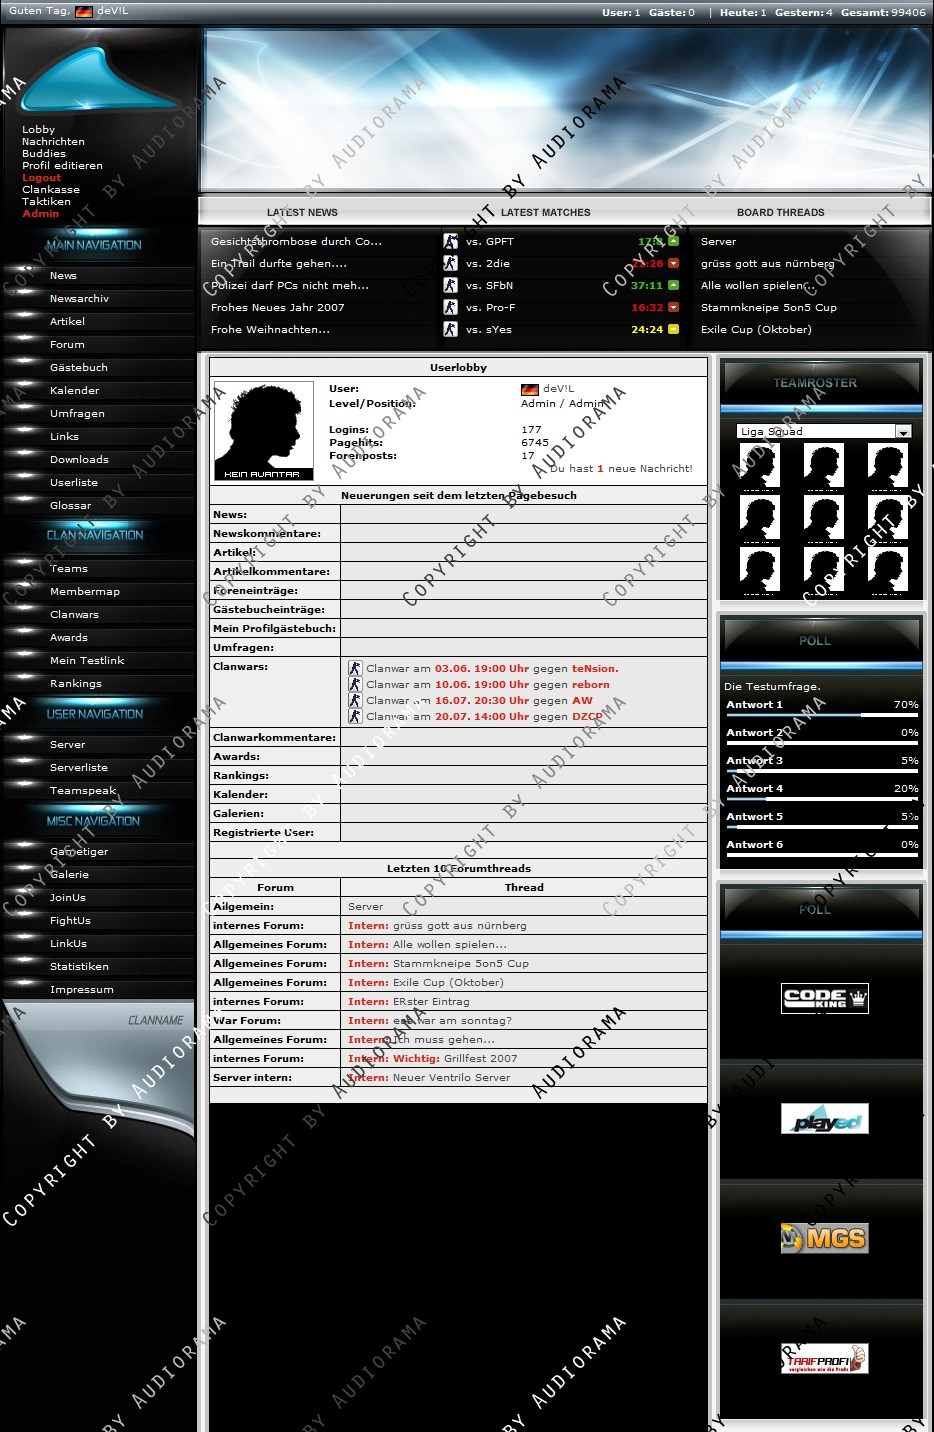This screenshot has width=934, height=1432.
Task: Click the Antwort 1 poll result bar
Action: point(820,715)
